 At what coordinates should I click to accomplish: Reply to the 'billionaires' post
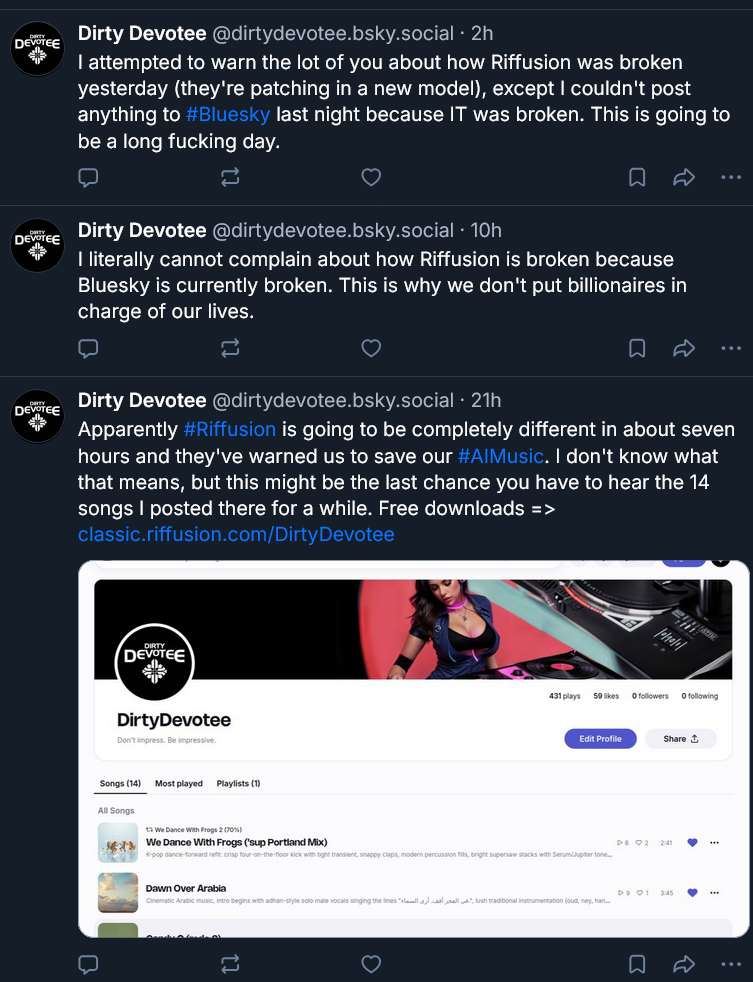pos(88,349)
